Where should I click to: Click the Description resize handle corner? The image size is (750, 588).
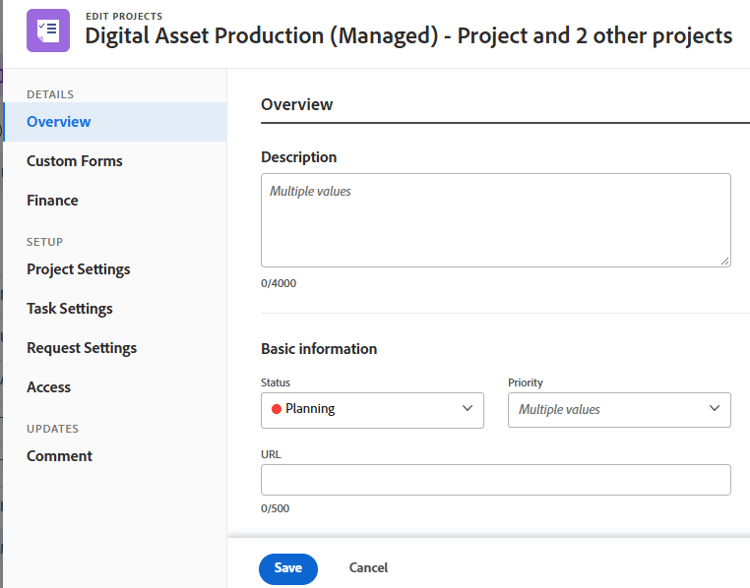click(725, 261)
